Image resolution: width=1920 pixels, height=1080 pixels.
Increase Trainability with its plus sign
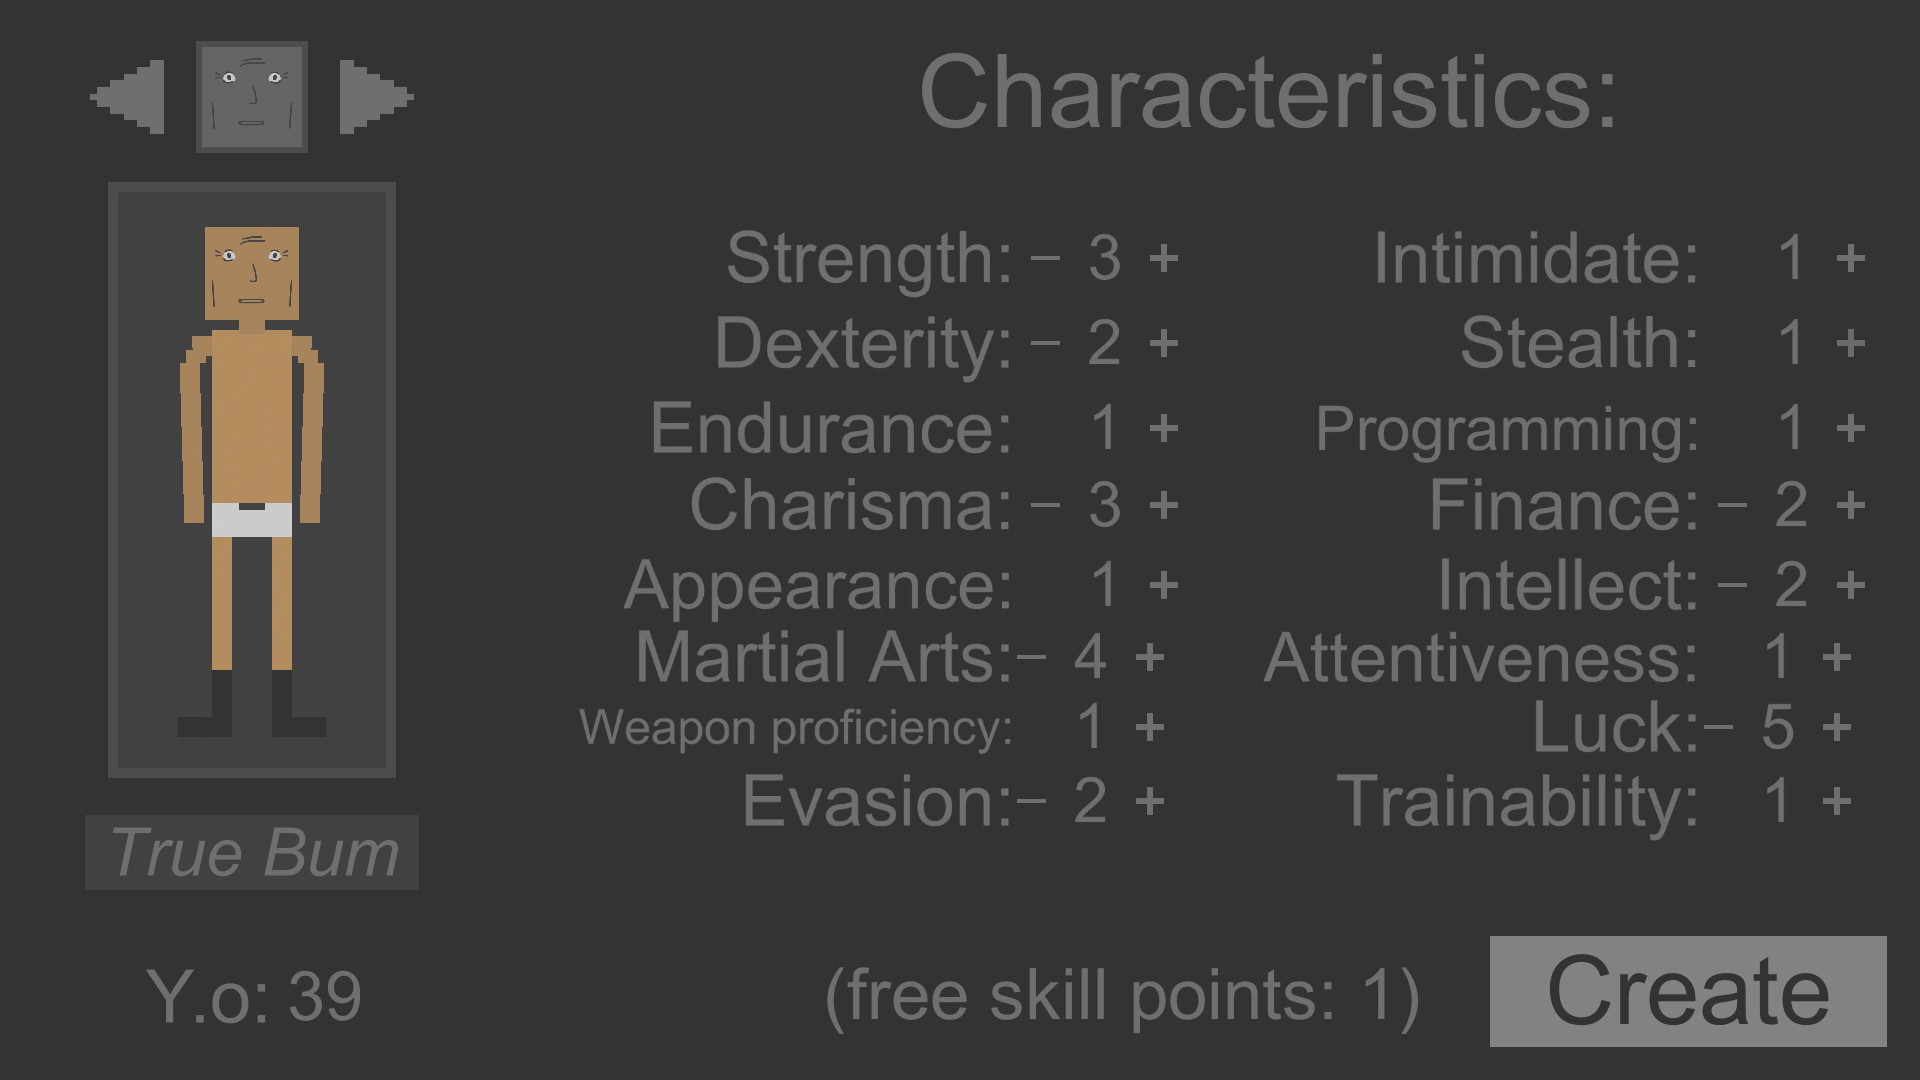(1837, 801)
